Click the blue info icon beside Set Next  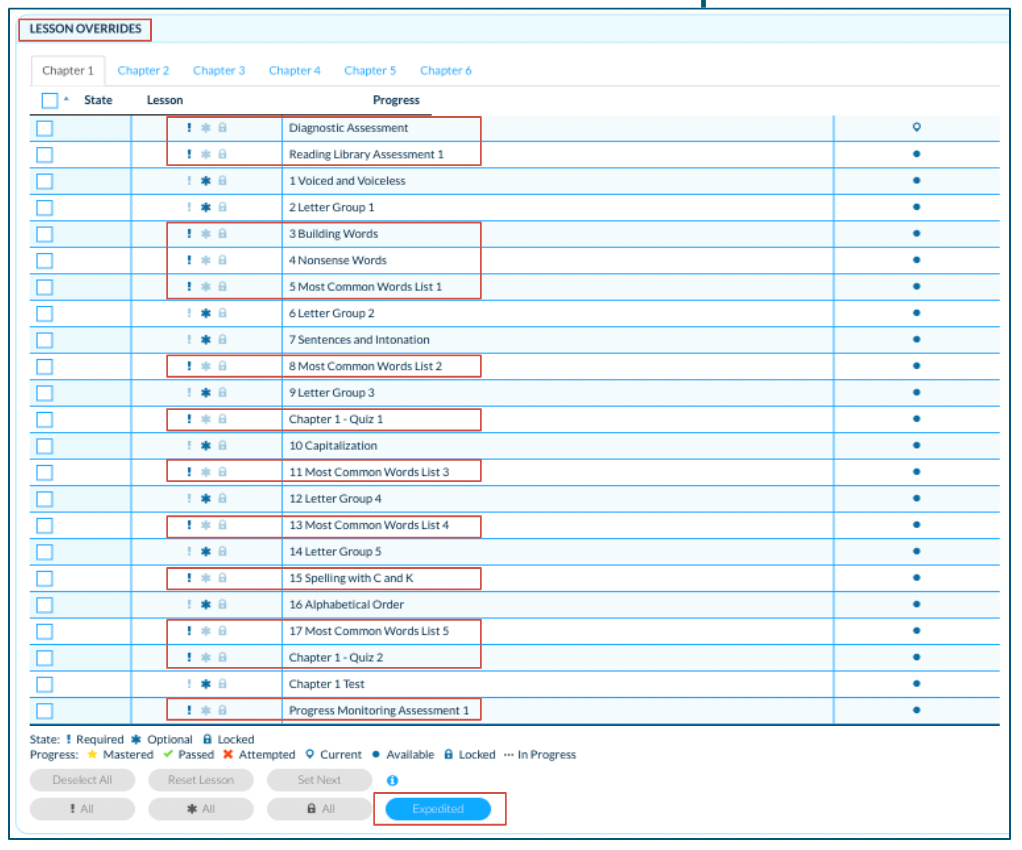coord(392,780)
